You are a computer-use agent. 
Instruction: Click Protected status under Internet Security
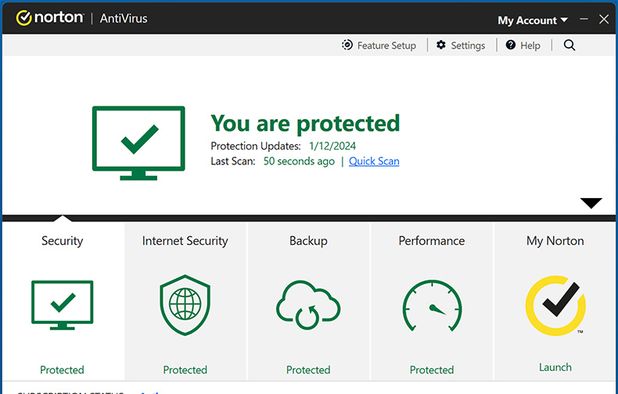tap(185, 370)
